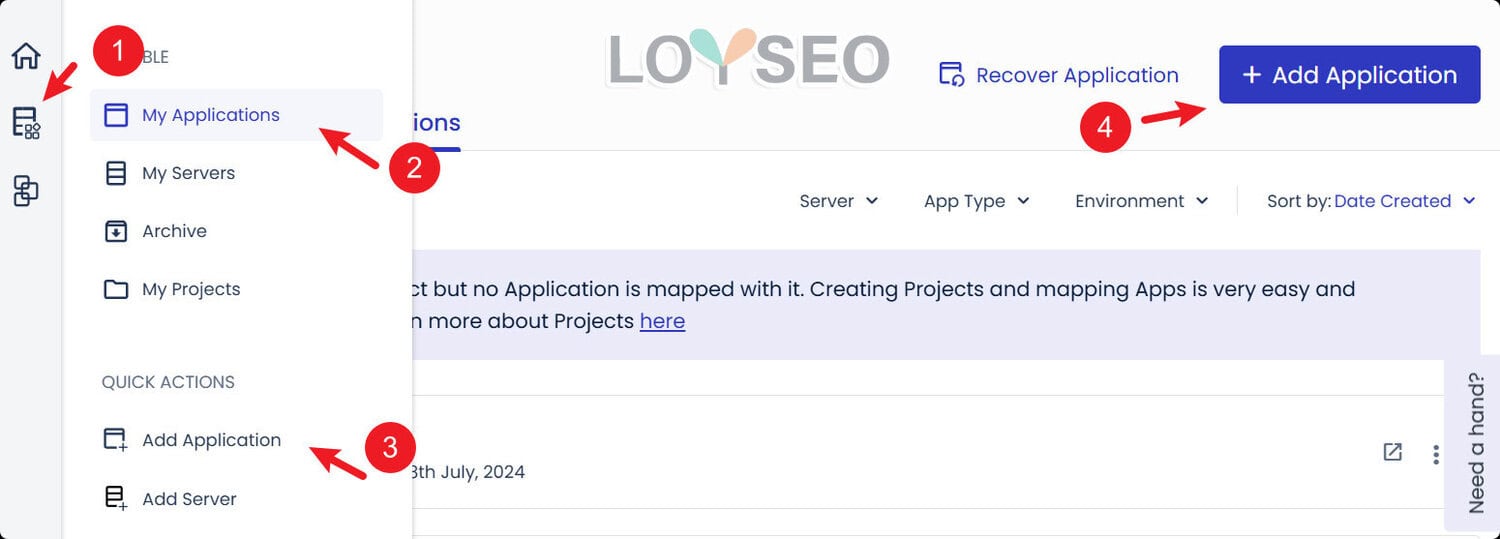Viewport: 1500px width, 539px height.
Task: Select My Servers in the menu
Action: point(188,173)
